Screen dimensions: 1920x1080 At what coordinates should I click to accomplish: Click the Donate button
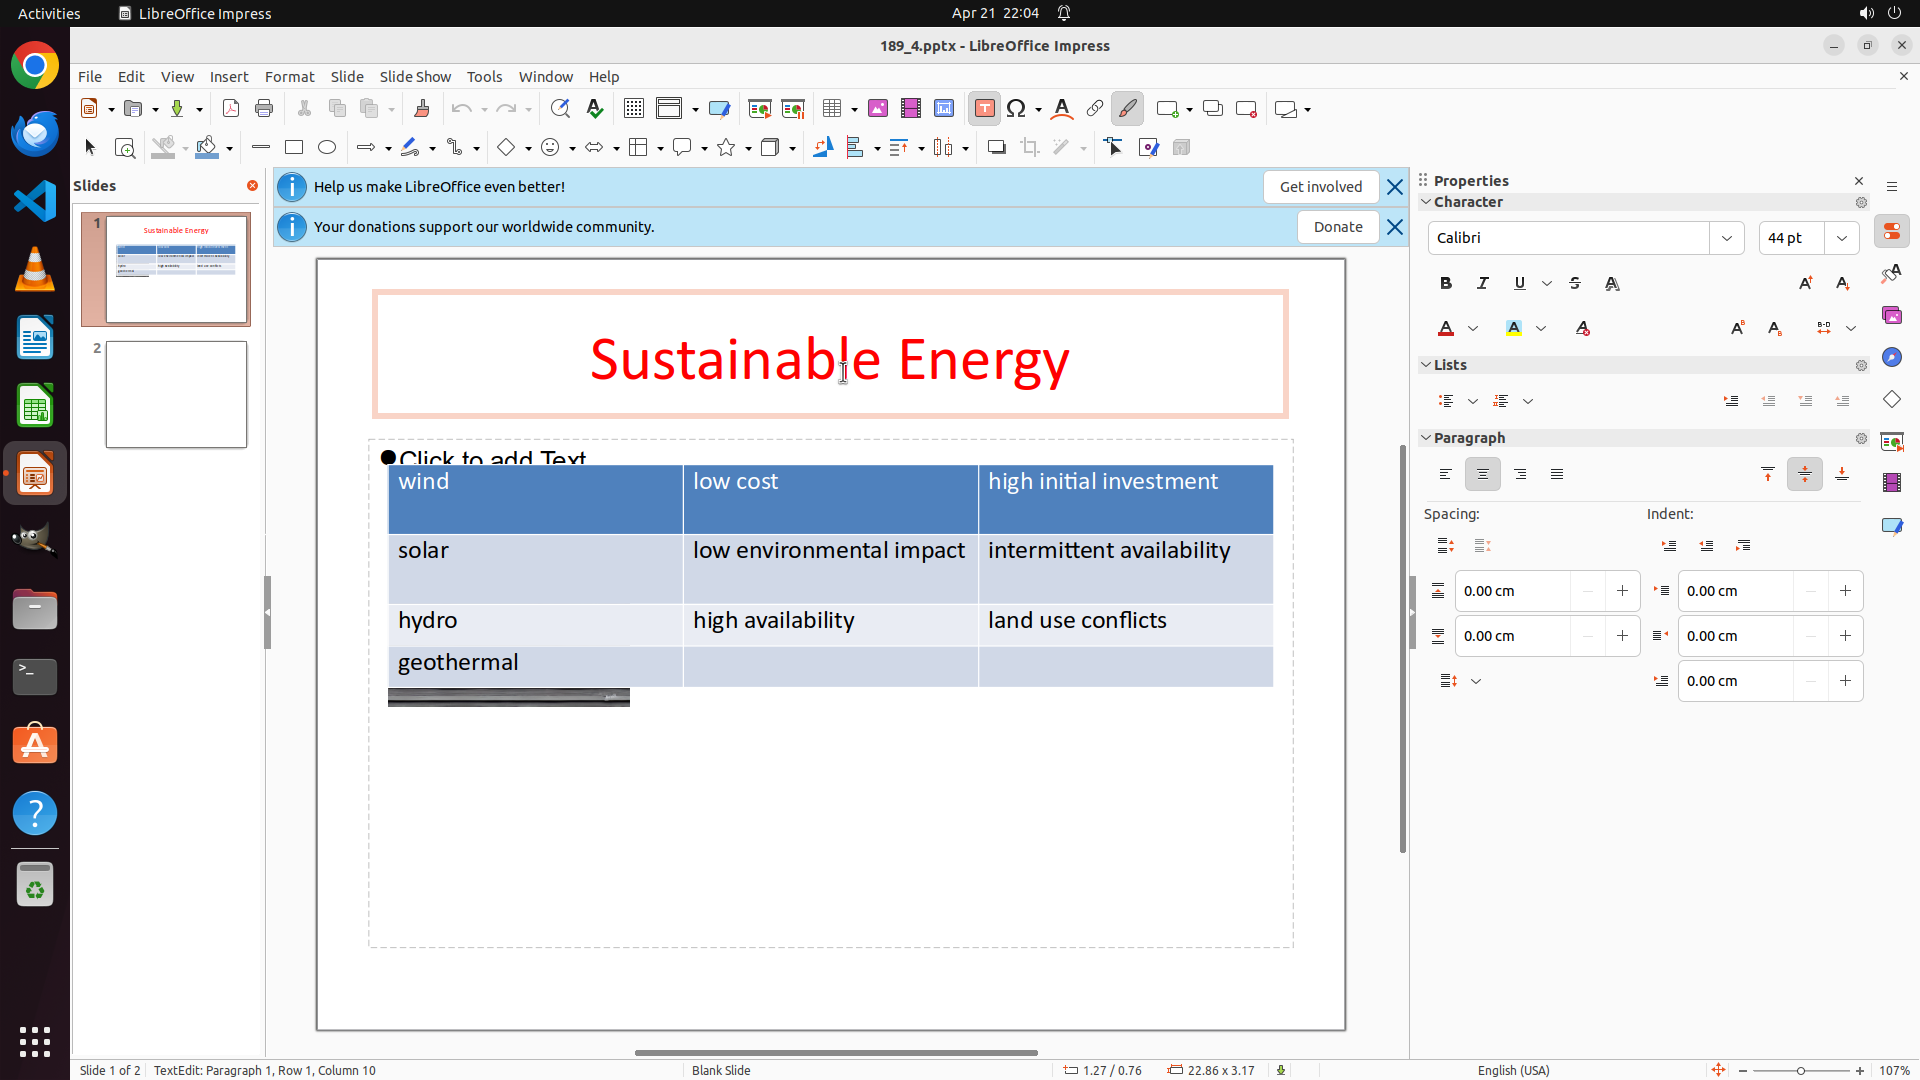(x=1338, y=227)
